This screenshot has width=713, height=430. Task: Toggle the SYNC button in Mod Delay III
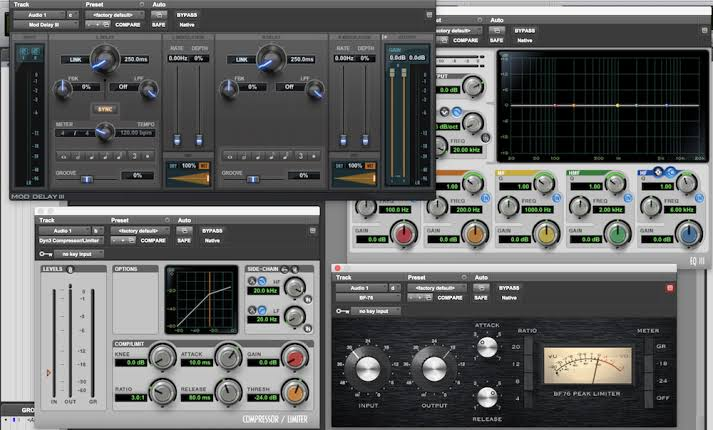tap(105, 109)
